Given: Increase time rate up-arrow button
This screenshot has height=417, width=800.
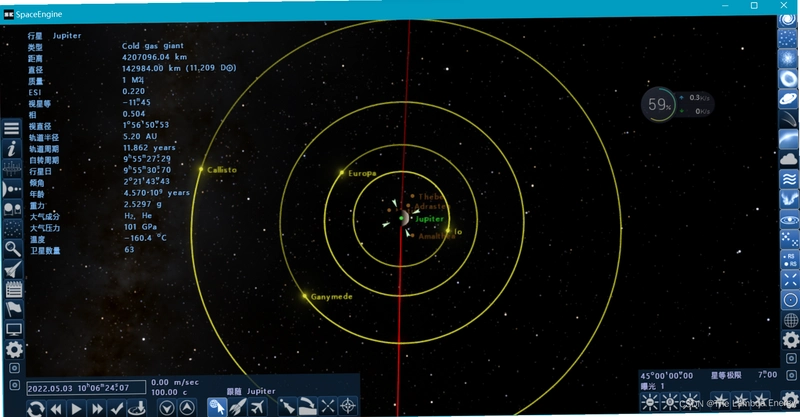Looking at the screenshot, I should [x=187, y=408].
